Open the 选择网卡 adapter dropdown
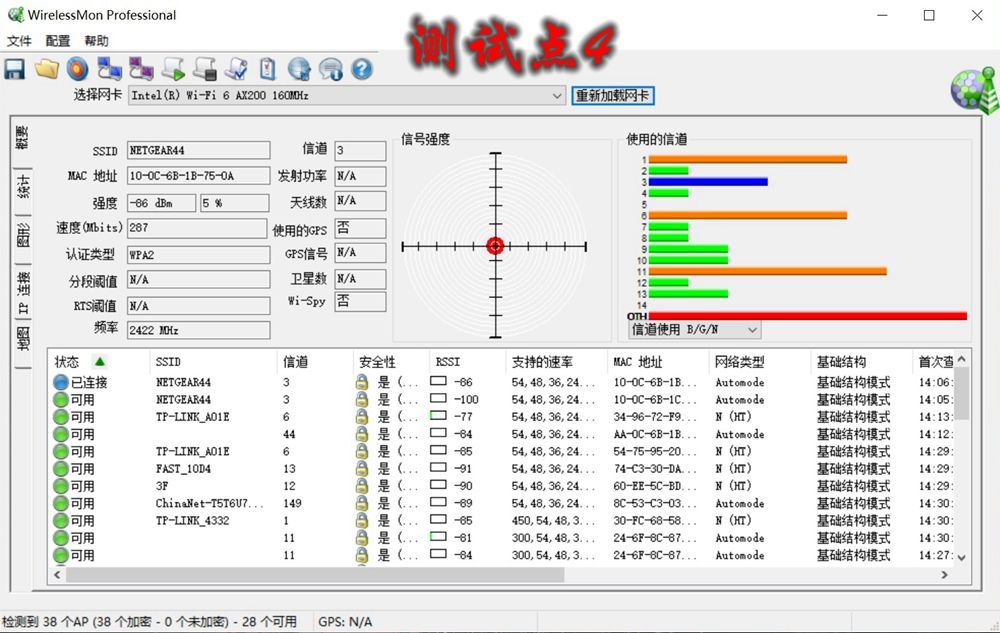Image resolution: width=1000 pixels, height=633 pixels. (x=557, y=96)
